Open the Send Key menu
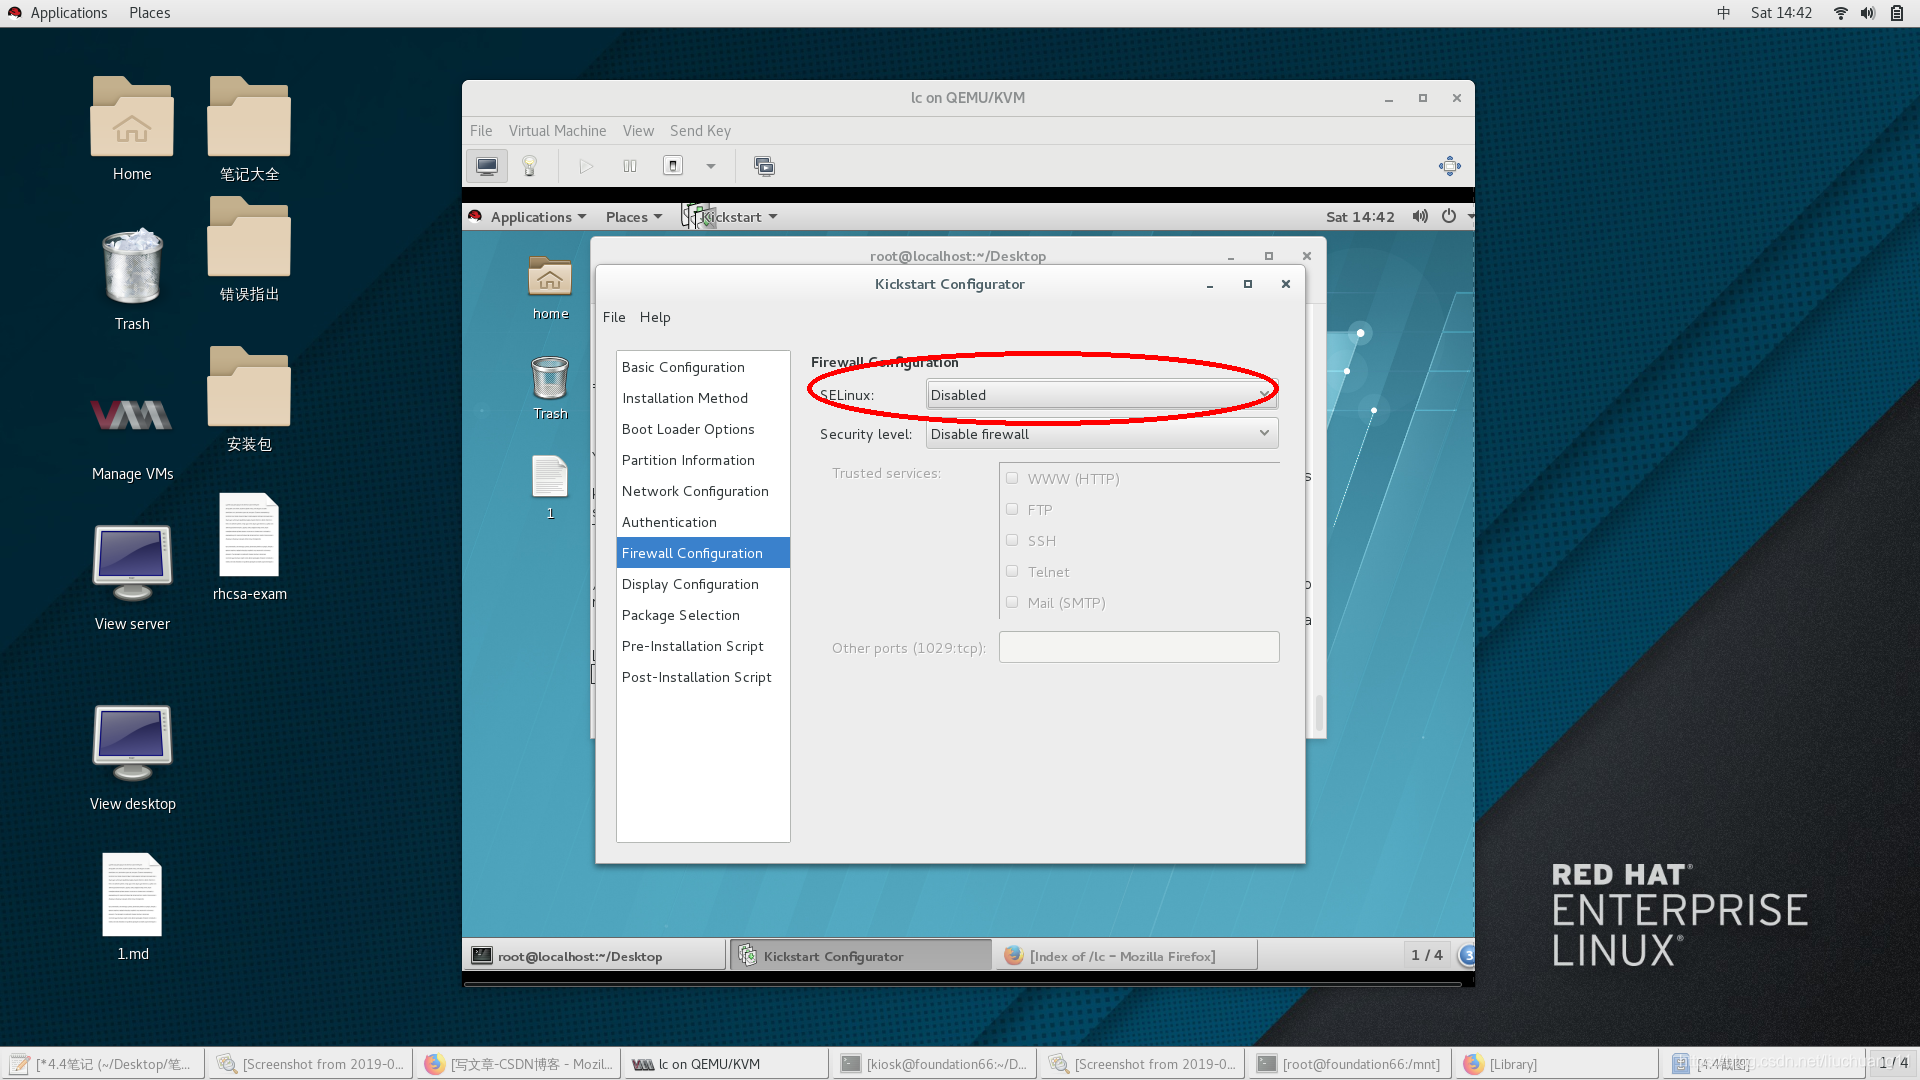The width and height of the screenshot is (1920, 1080). pyautogui.click(x=700, y=131)
